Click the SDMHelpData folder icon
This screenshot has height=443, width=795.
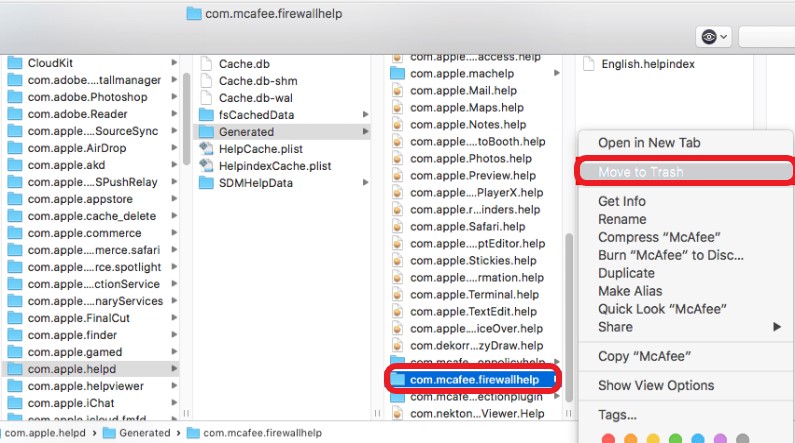[x=206, y=182]
